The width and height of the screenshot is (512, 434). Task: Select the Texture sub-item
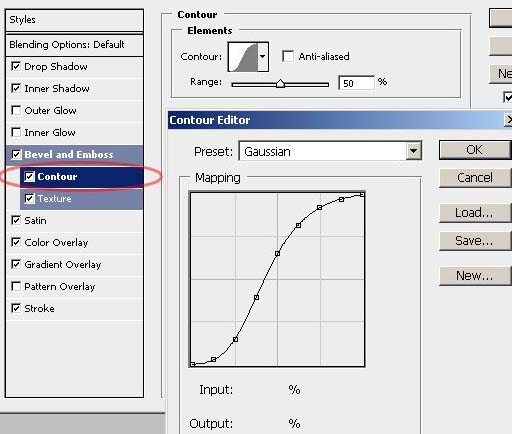coord(81,199)
